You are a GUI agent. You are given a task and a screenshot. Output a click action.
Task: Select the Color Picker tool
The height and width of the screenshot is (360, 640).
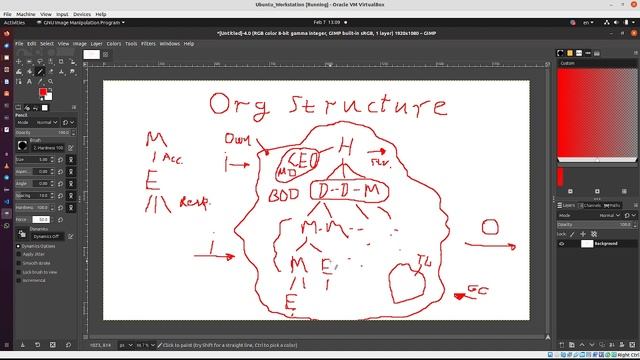(x=40, y=82)
